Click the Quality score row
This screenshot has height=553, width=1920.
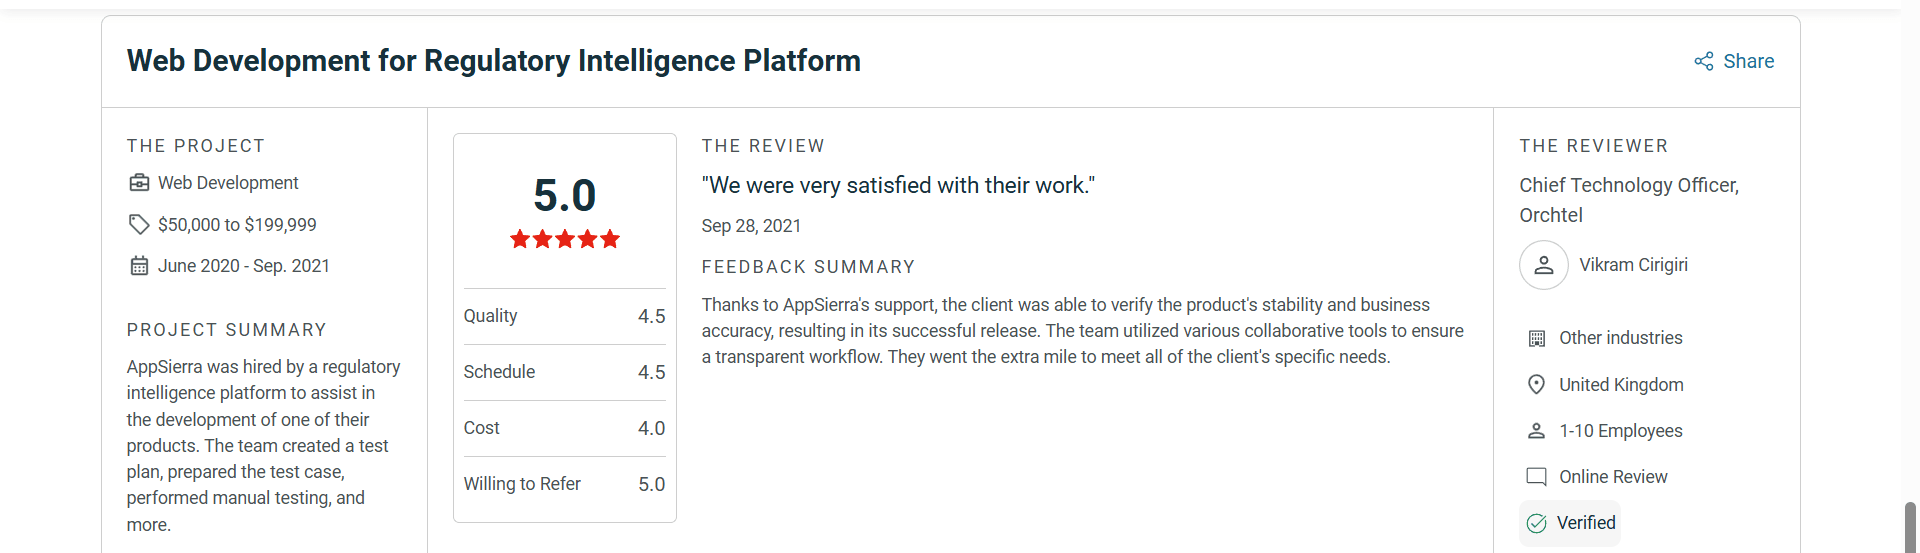click(x=564, y=316)
